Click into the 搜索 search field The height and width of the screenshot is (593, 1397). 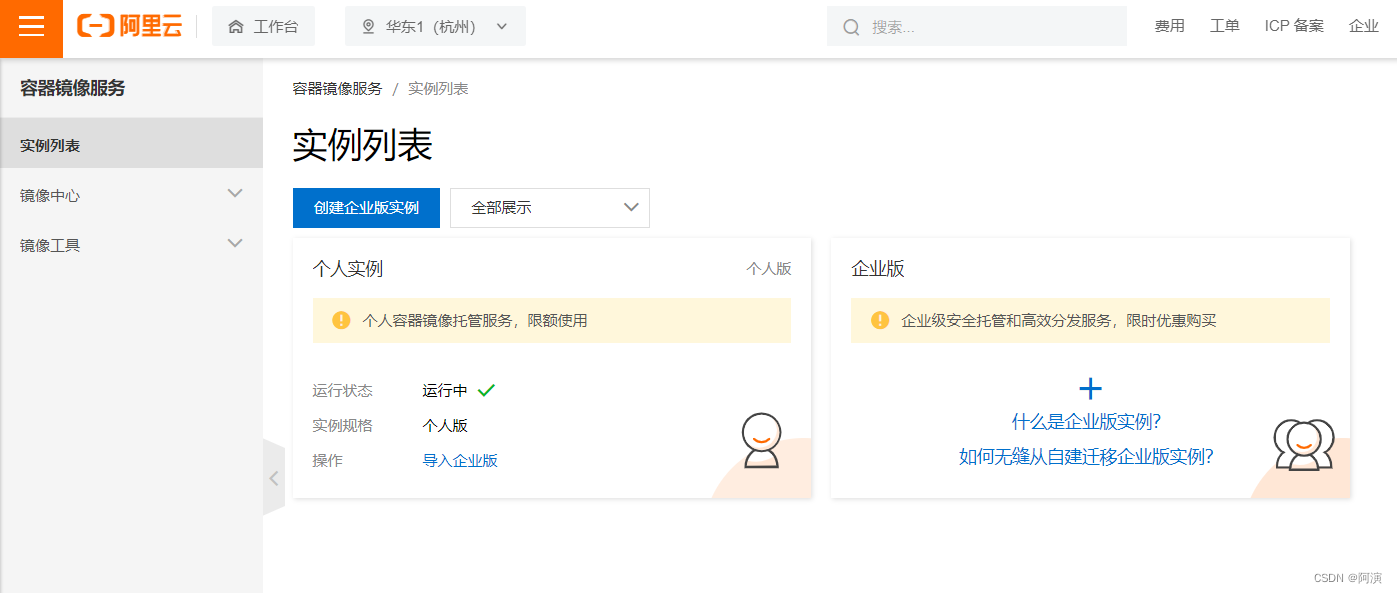coord(977,26)
